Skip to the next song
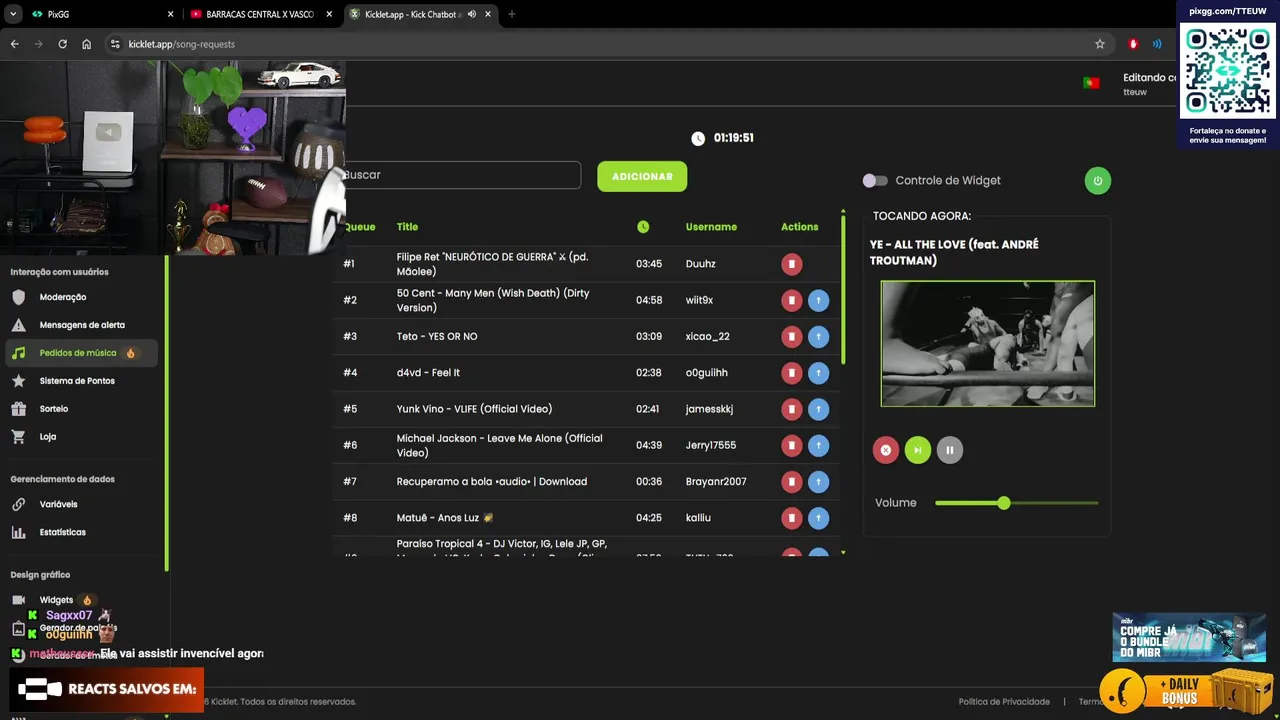This screenshot has width=1280, height=720. coord(917,450)
